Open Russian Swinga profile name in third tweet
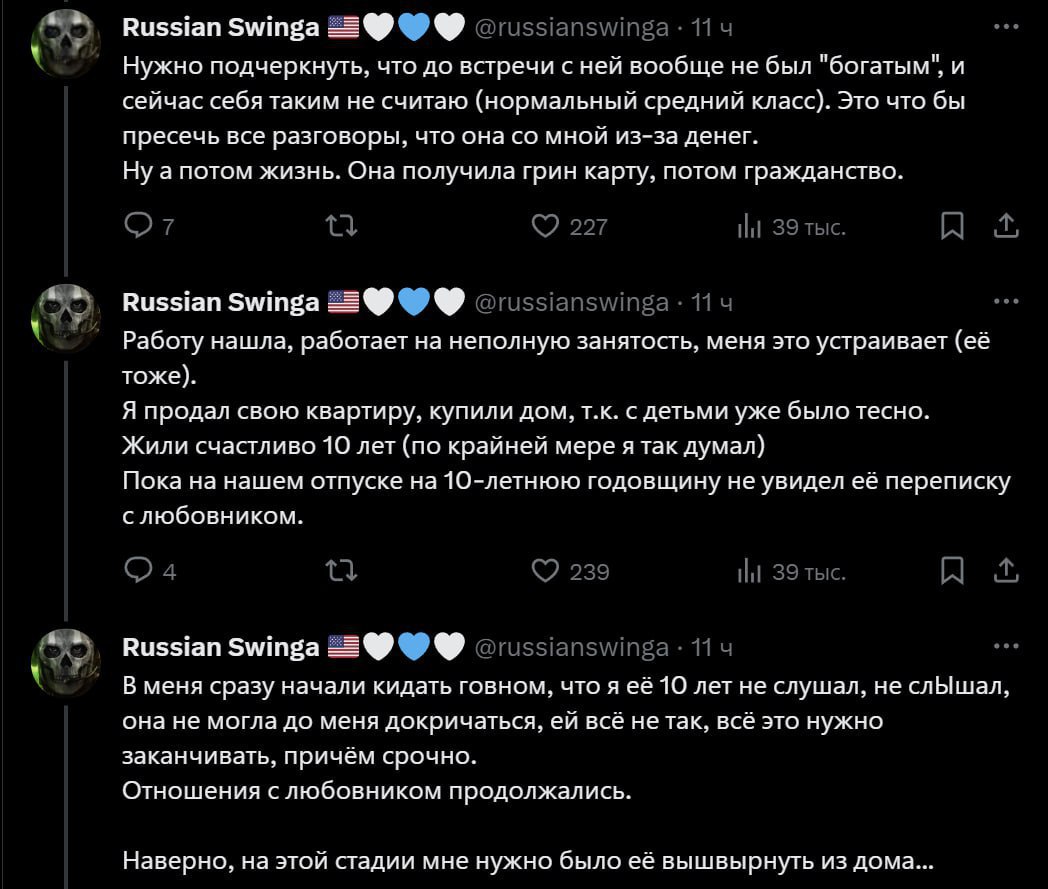The image size is (1048, 889). tap(220, 647)
